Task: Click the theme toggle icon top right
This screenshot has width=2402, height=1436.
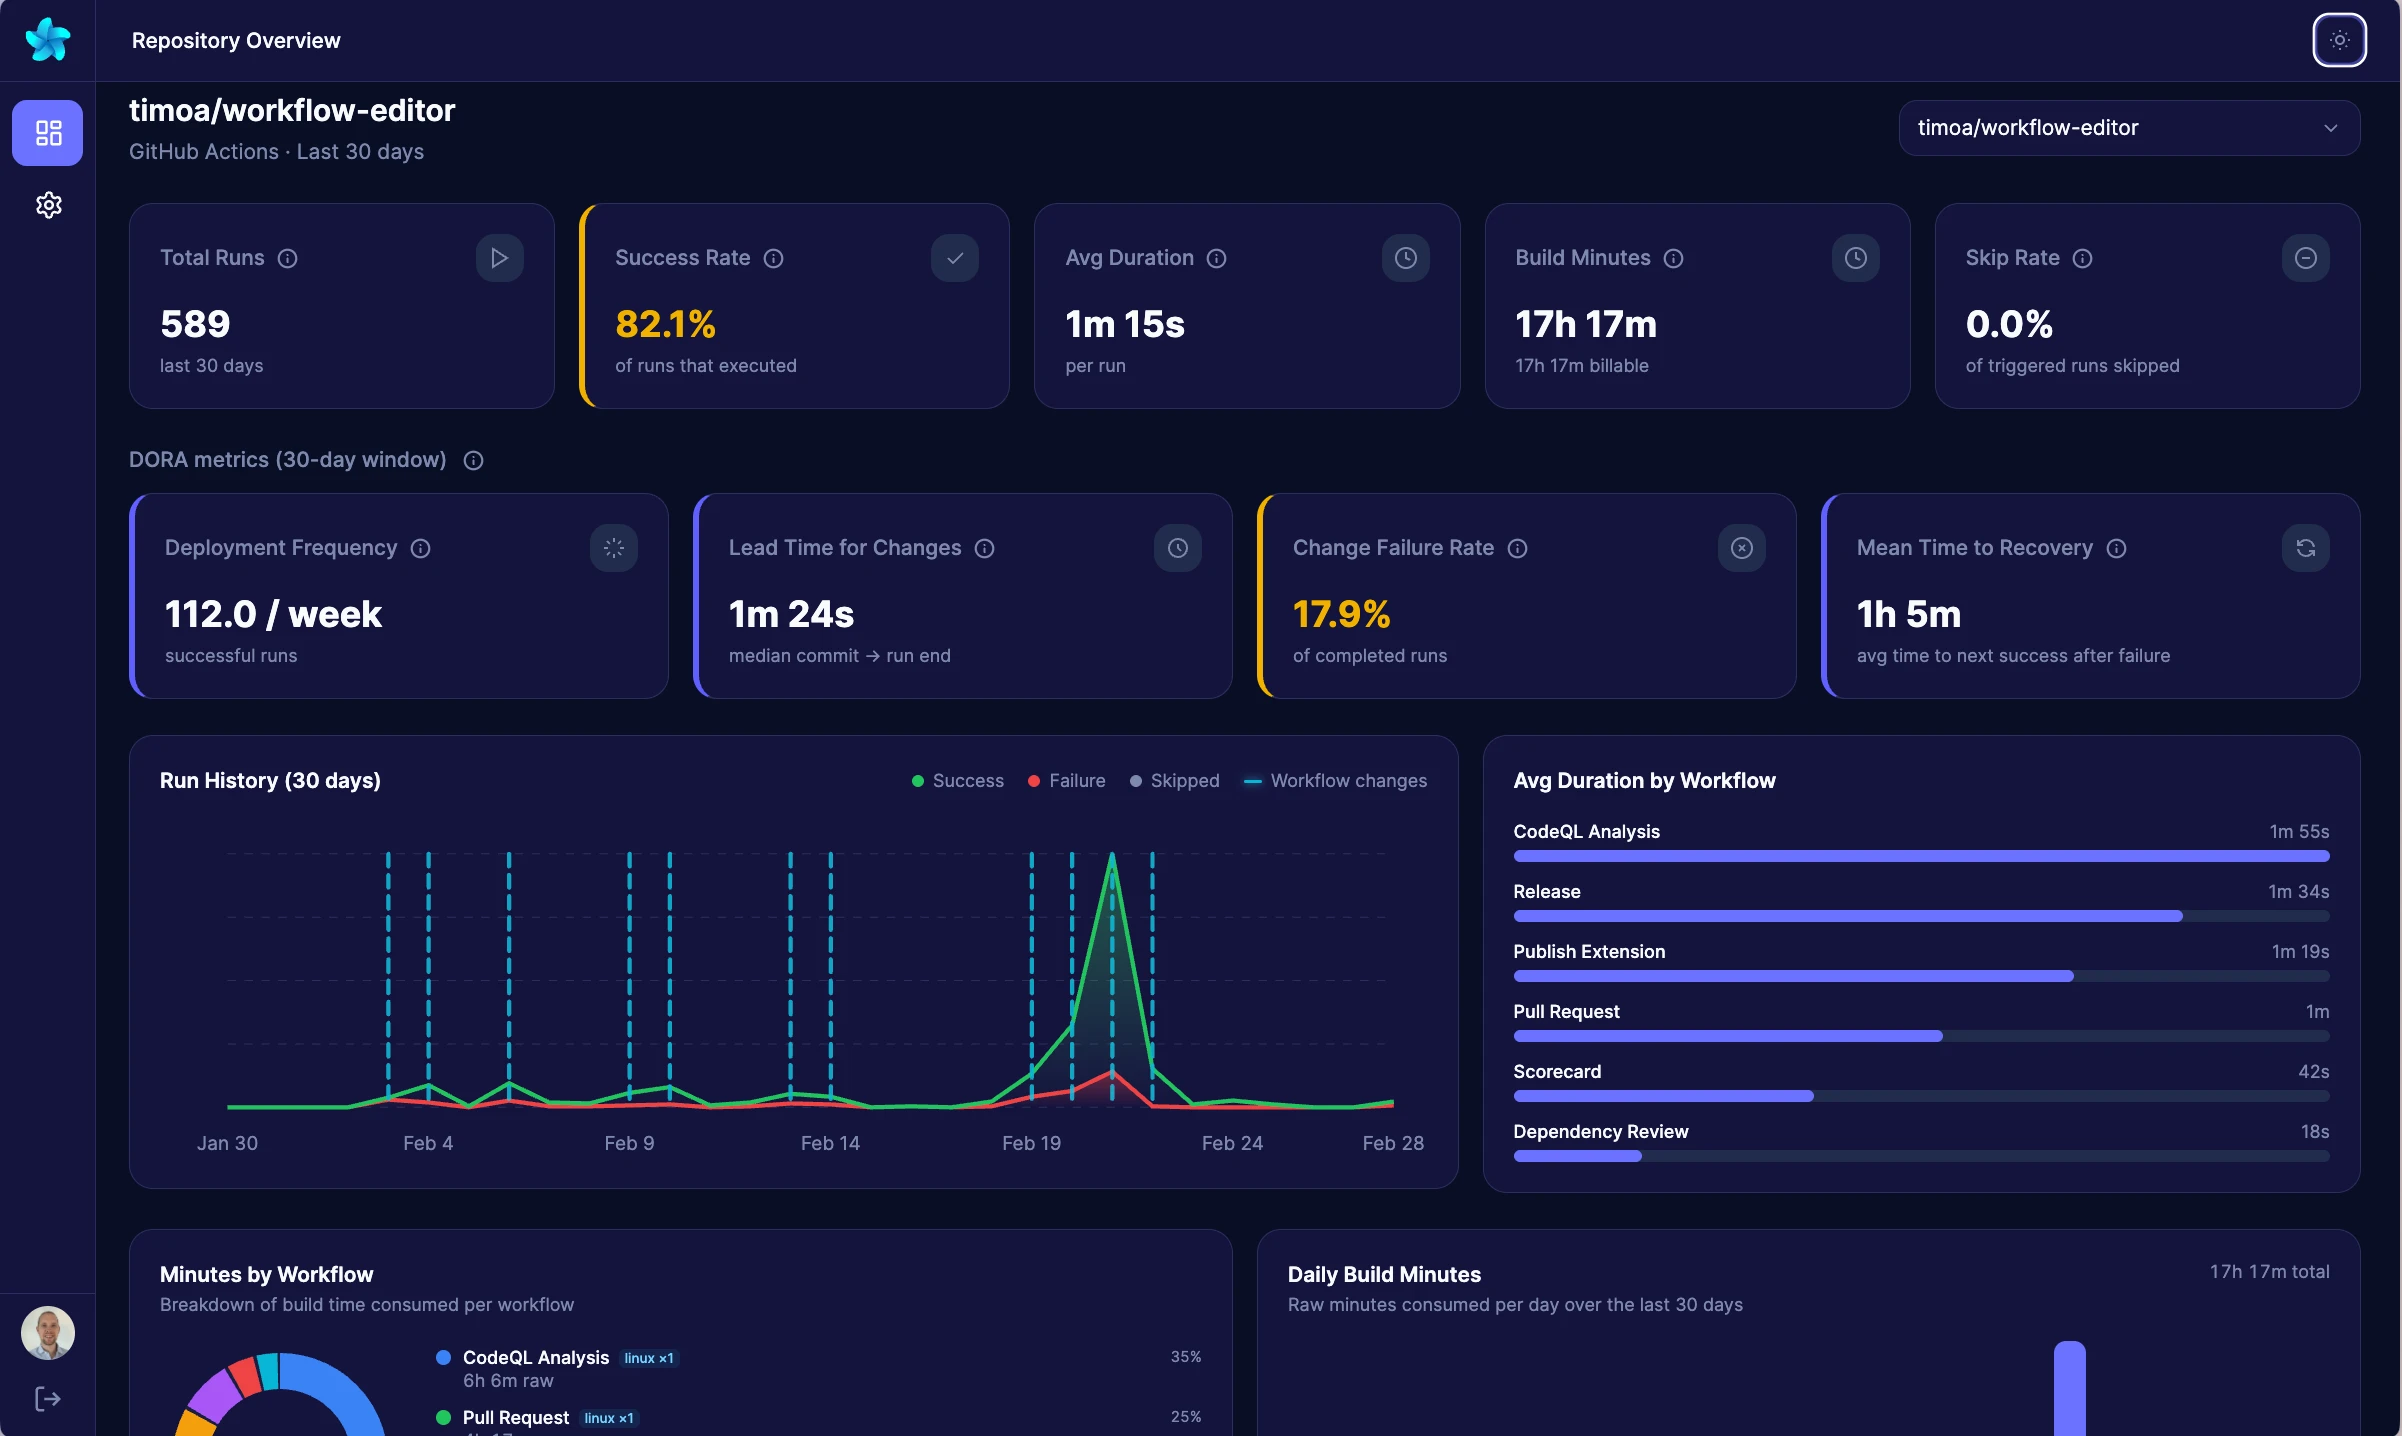Action: [x=2340, y=40]
